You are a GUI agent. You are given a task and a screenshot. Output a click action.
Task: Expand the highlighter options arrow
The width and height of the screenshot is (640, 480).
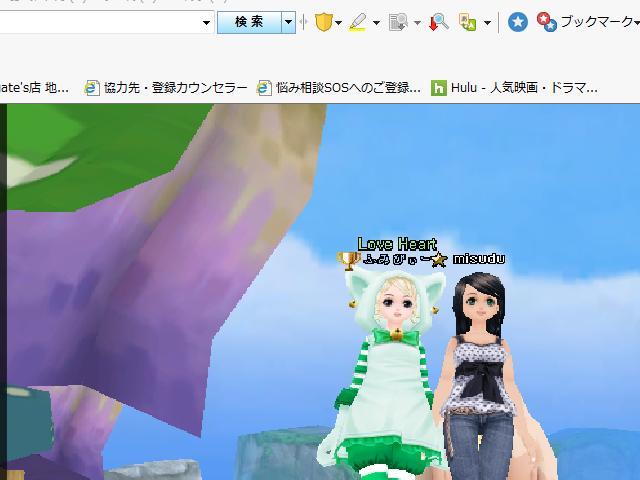tap(376, 22)
